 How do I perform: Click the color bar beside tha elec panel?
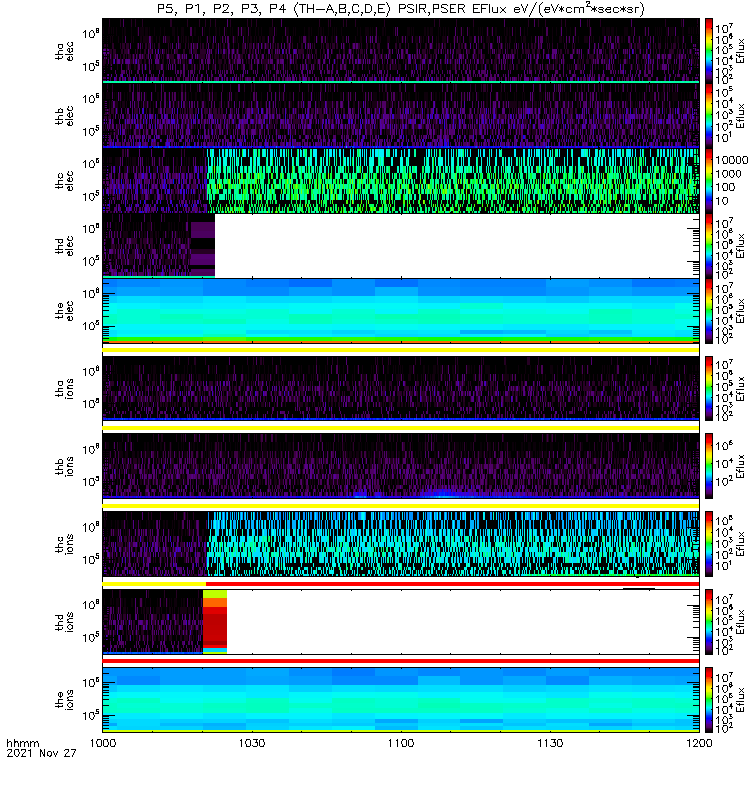tap(709, 48)
